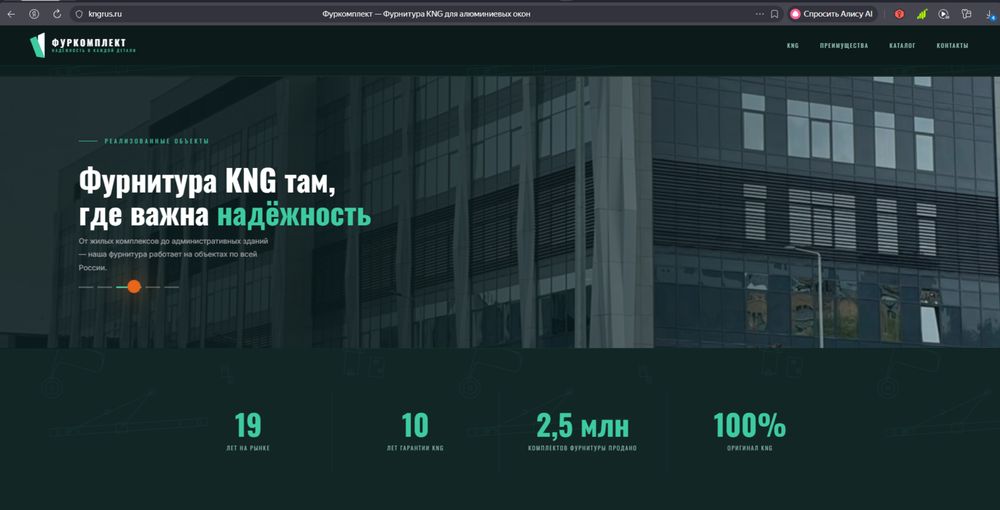The image size is (1000, 510).
Task: Click the Фуркомплект logo
Action: pos(83,45)
